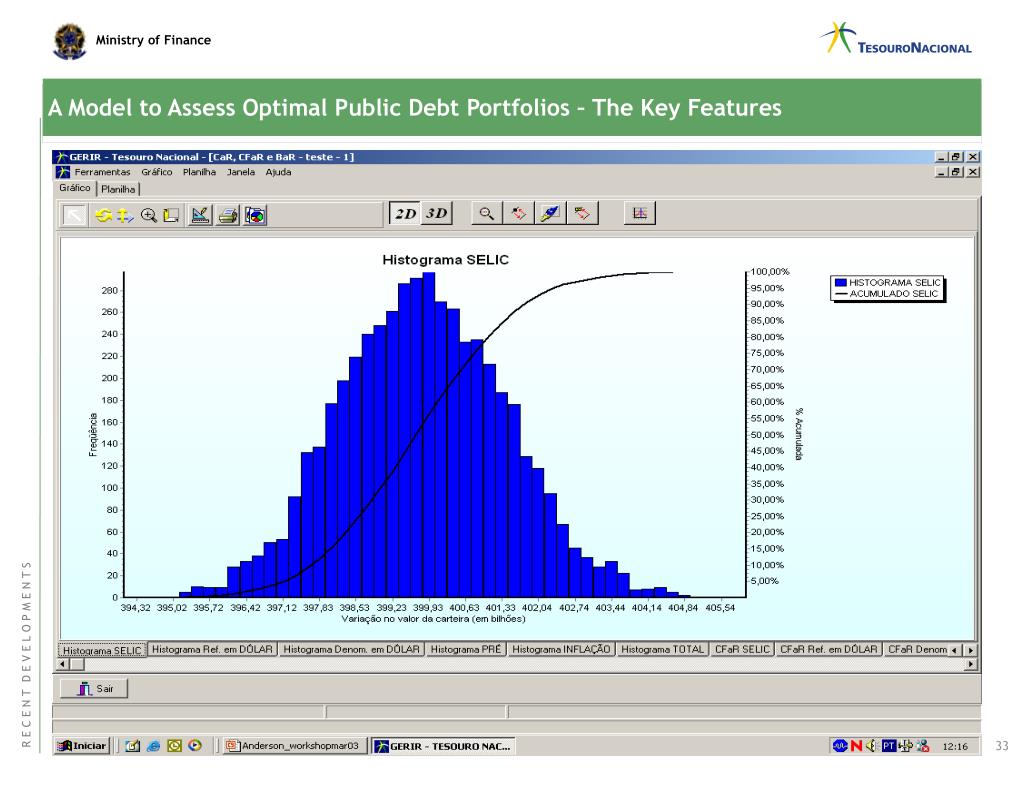Open the Janela menu
1024x791 pixels.
coord(241,172)
